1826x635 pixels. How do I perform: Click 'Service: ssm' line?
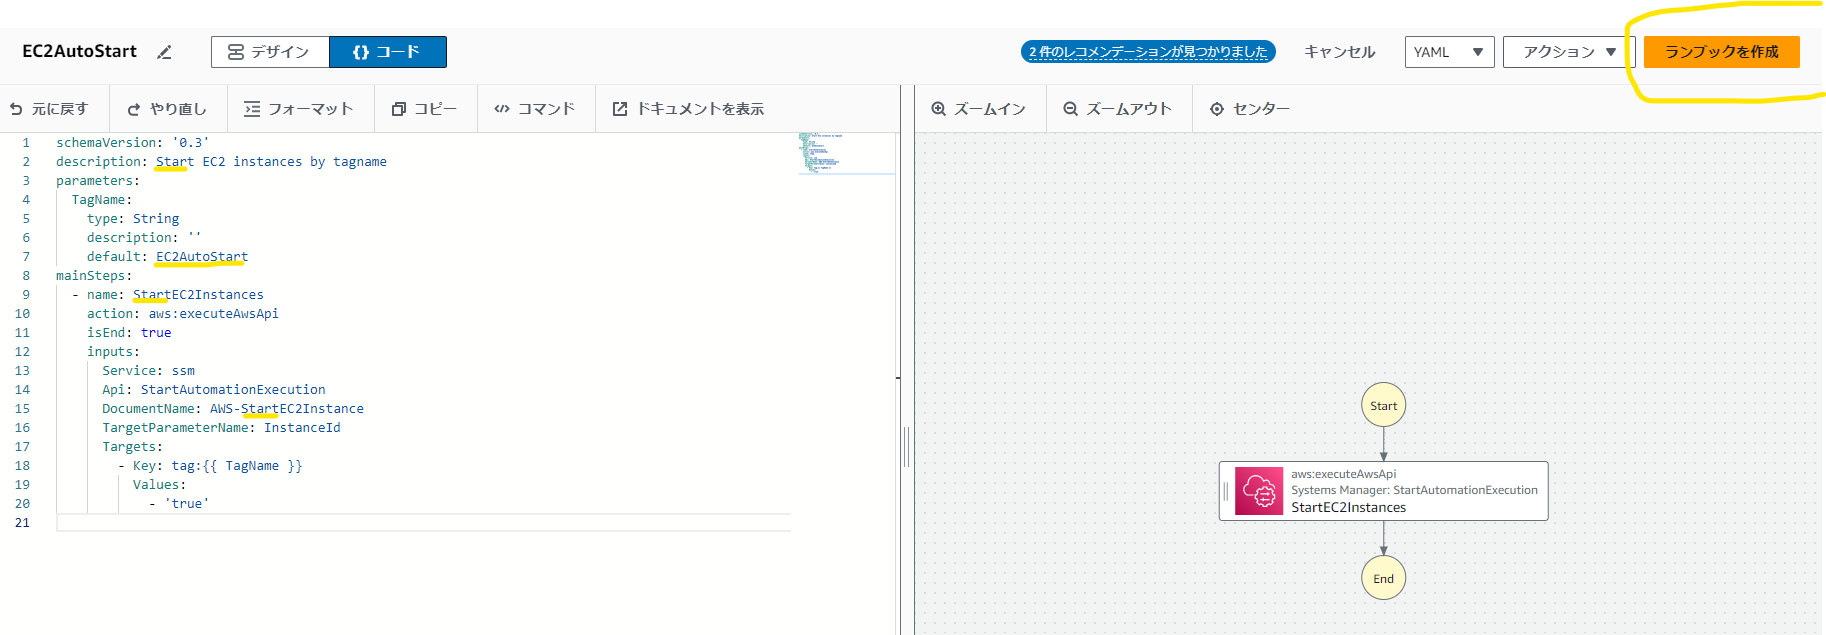coord(148,371)
